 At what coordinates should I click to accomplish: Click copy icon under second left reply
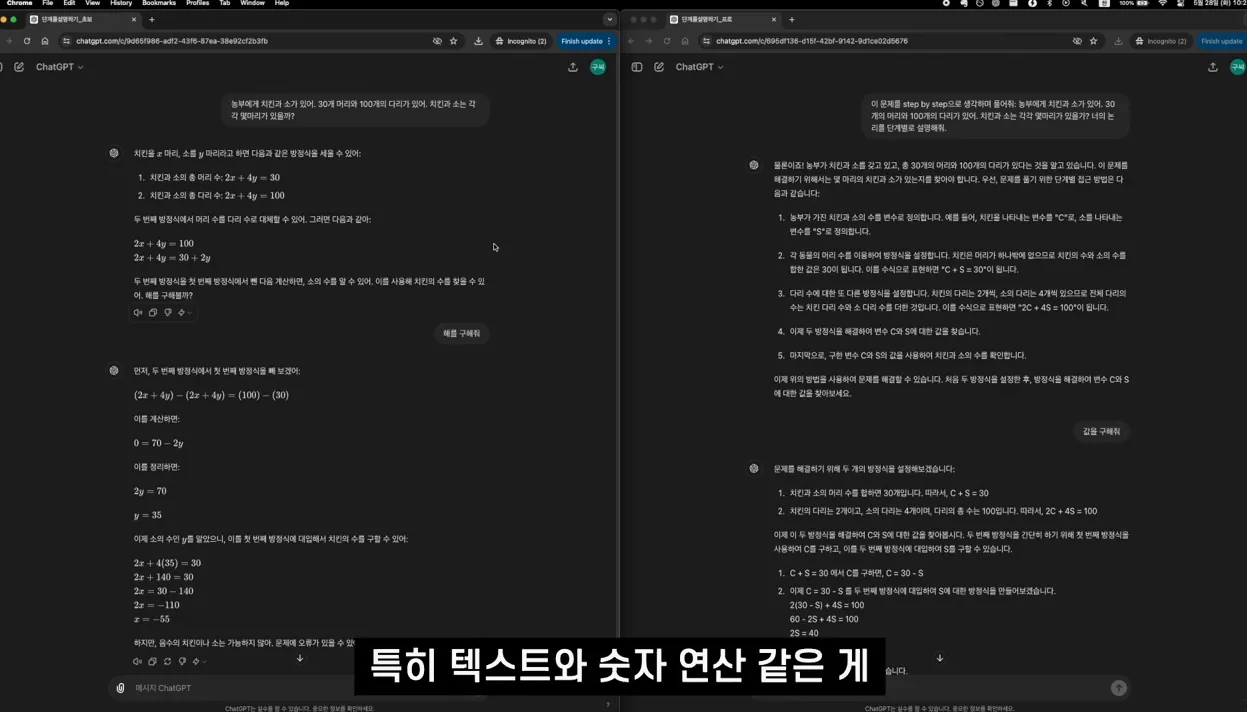click(153, 661)
